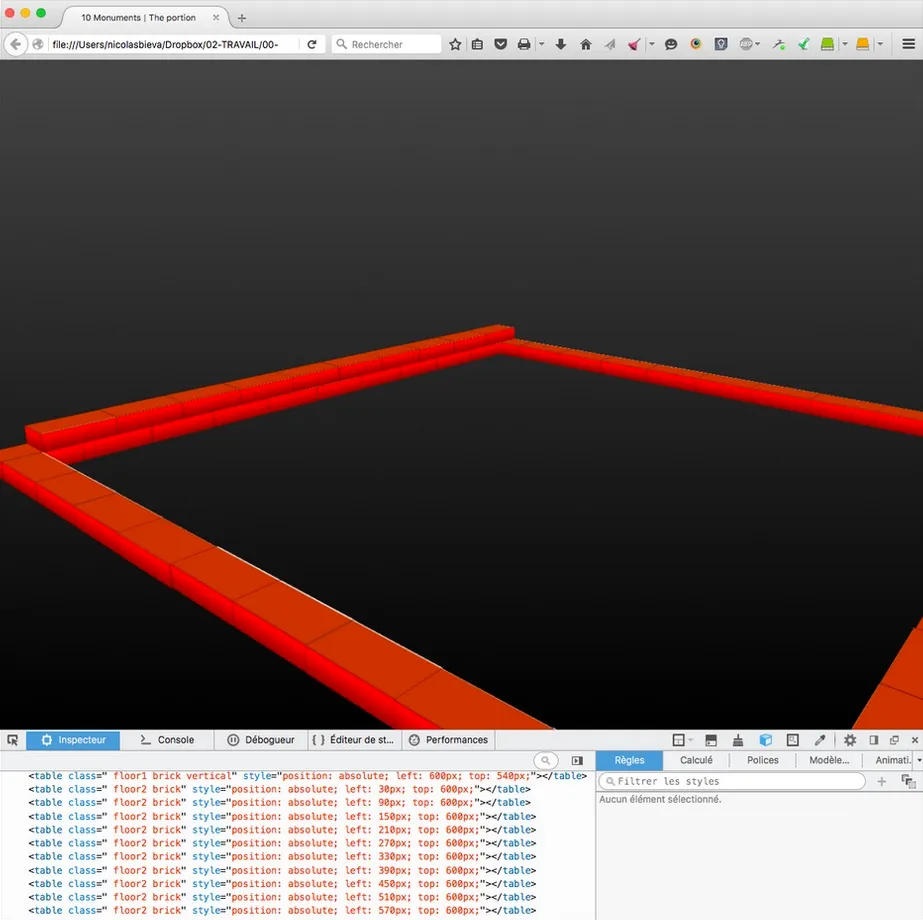Bookmark this page with the star icon
This screenshot has height=920, width=923.
tap(455, 44)
